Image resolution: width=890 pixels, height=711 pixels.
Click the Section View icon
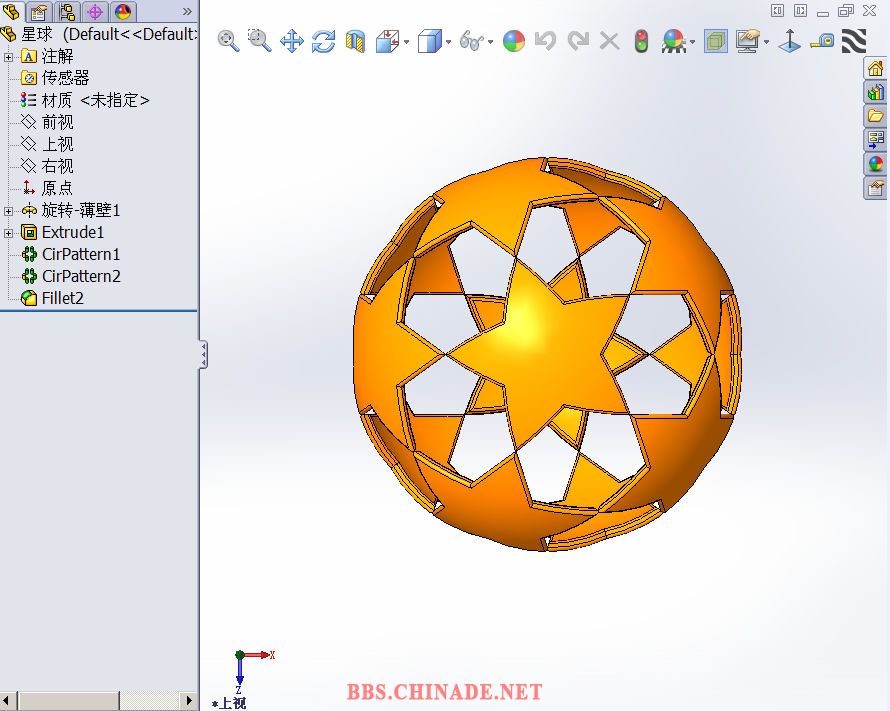click(x=355, y=42)
